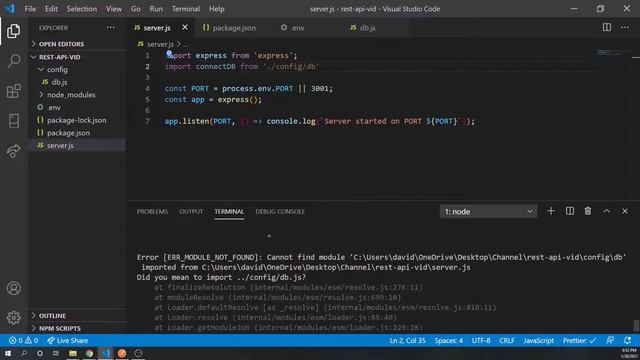Split the editor to the right
The height and width of the screenshot is (360, 640).
coord(607,27)
